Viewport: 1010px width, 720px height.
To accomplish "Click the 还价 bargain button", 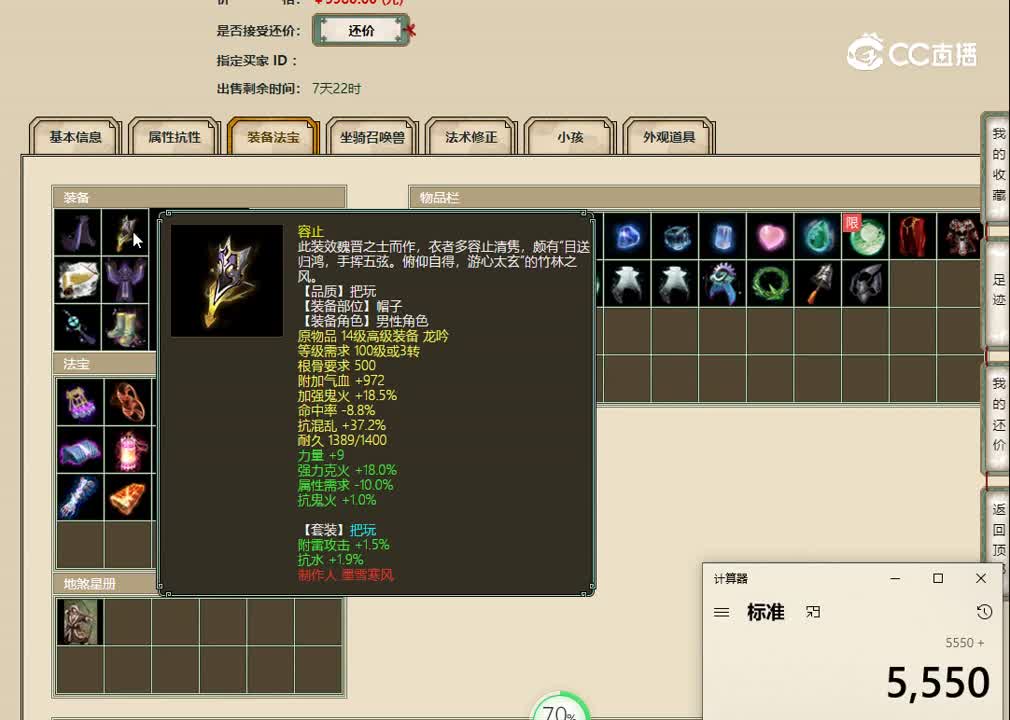I will pyautogui.click(x=361, y=30).
